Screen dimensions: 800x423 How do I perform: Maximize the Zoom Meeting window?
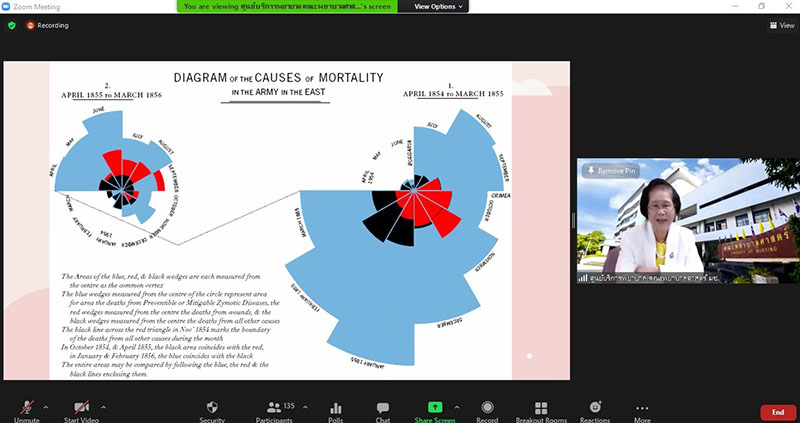tap(761, 6)
